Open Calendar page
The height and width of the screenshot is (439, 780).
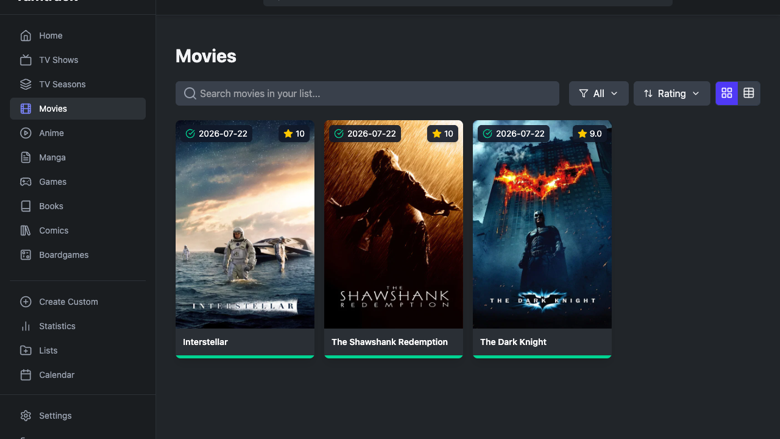click(x=78, y=375)
